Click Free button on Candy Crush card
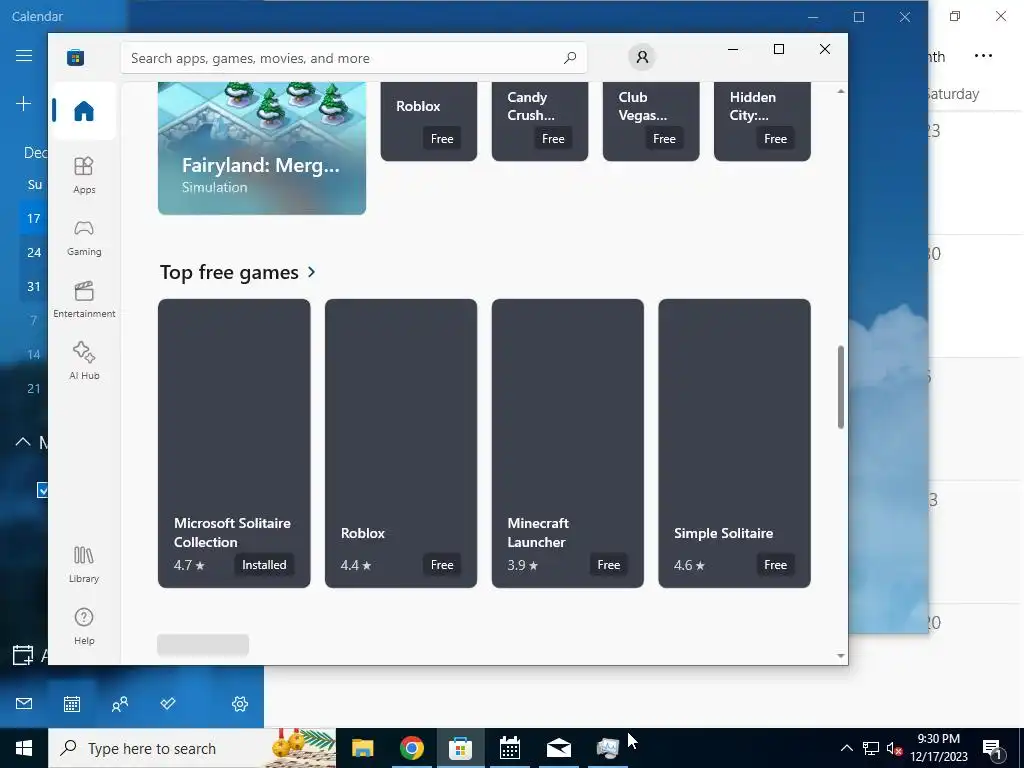1024x768 pixels. (x=552, y=138)
